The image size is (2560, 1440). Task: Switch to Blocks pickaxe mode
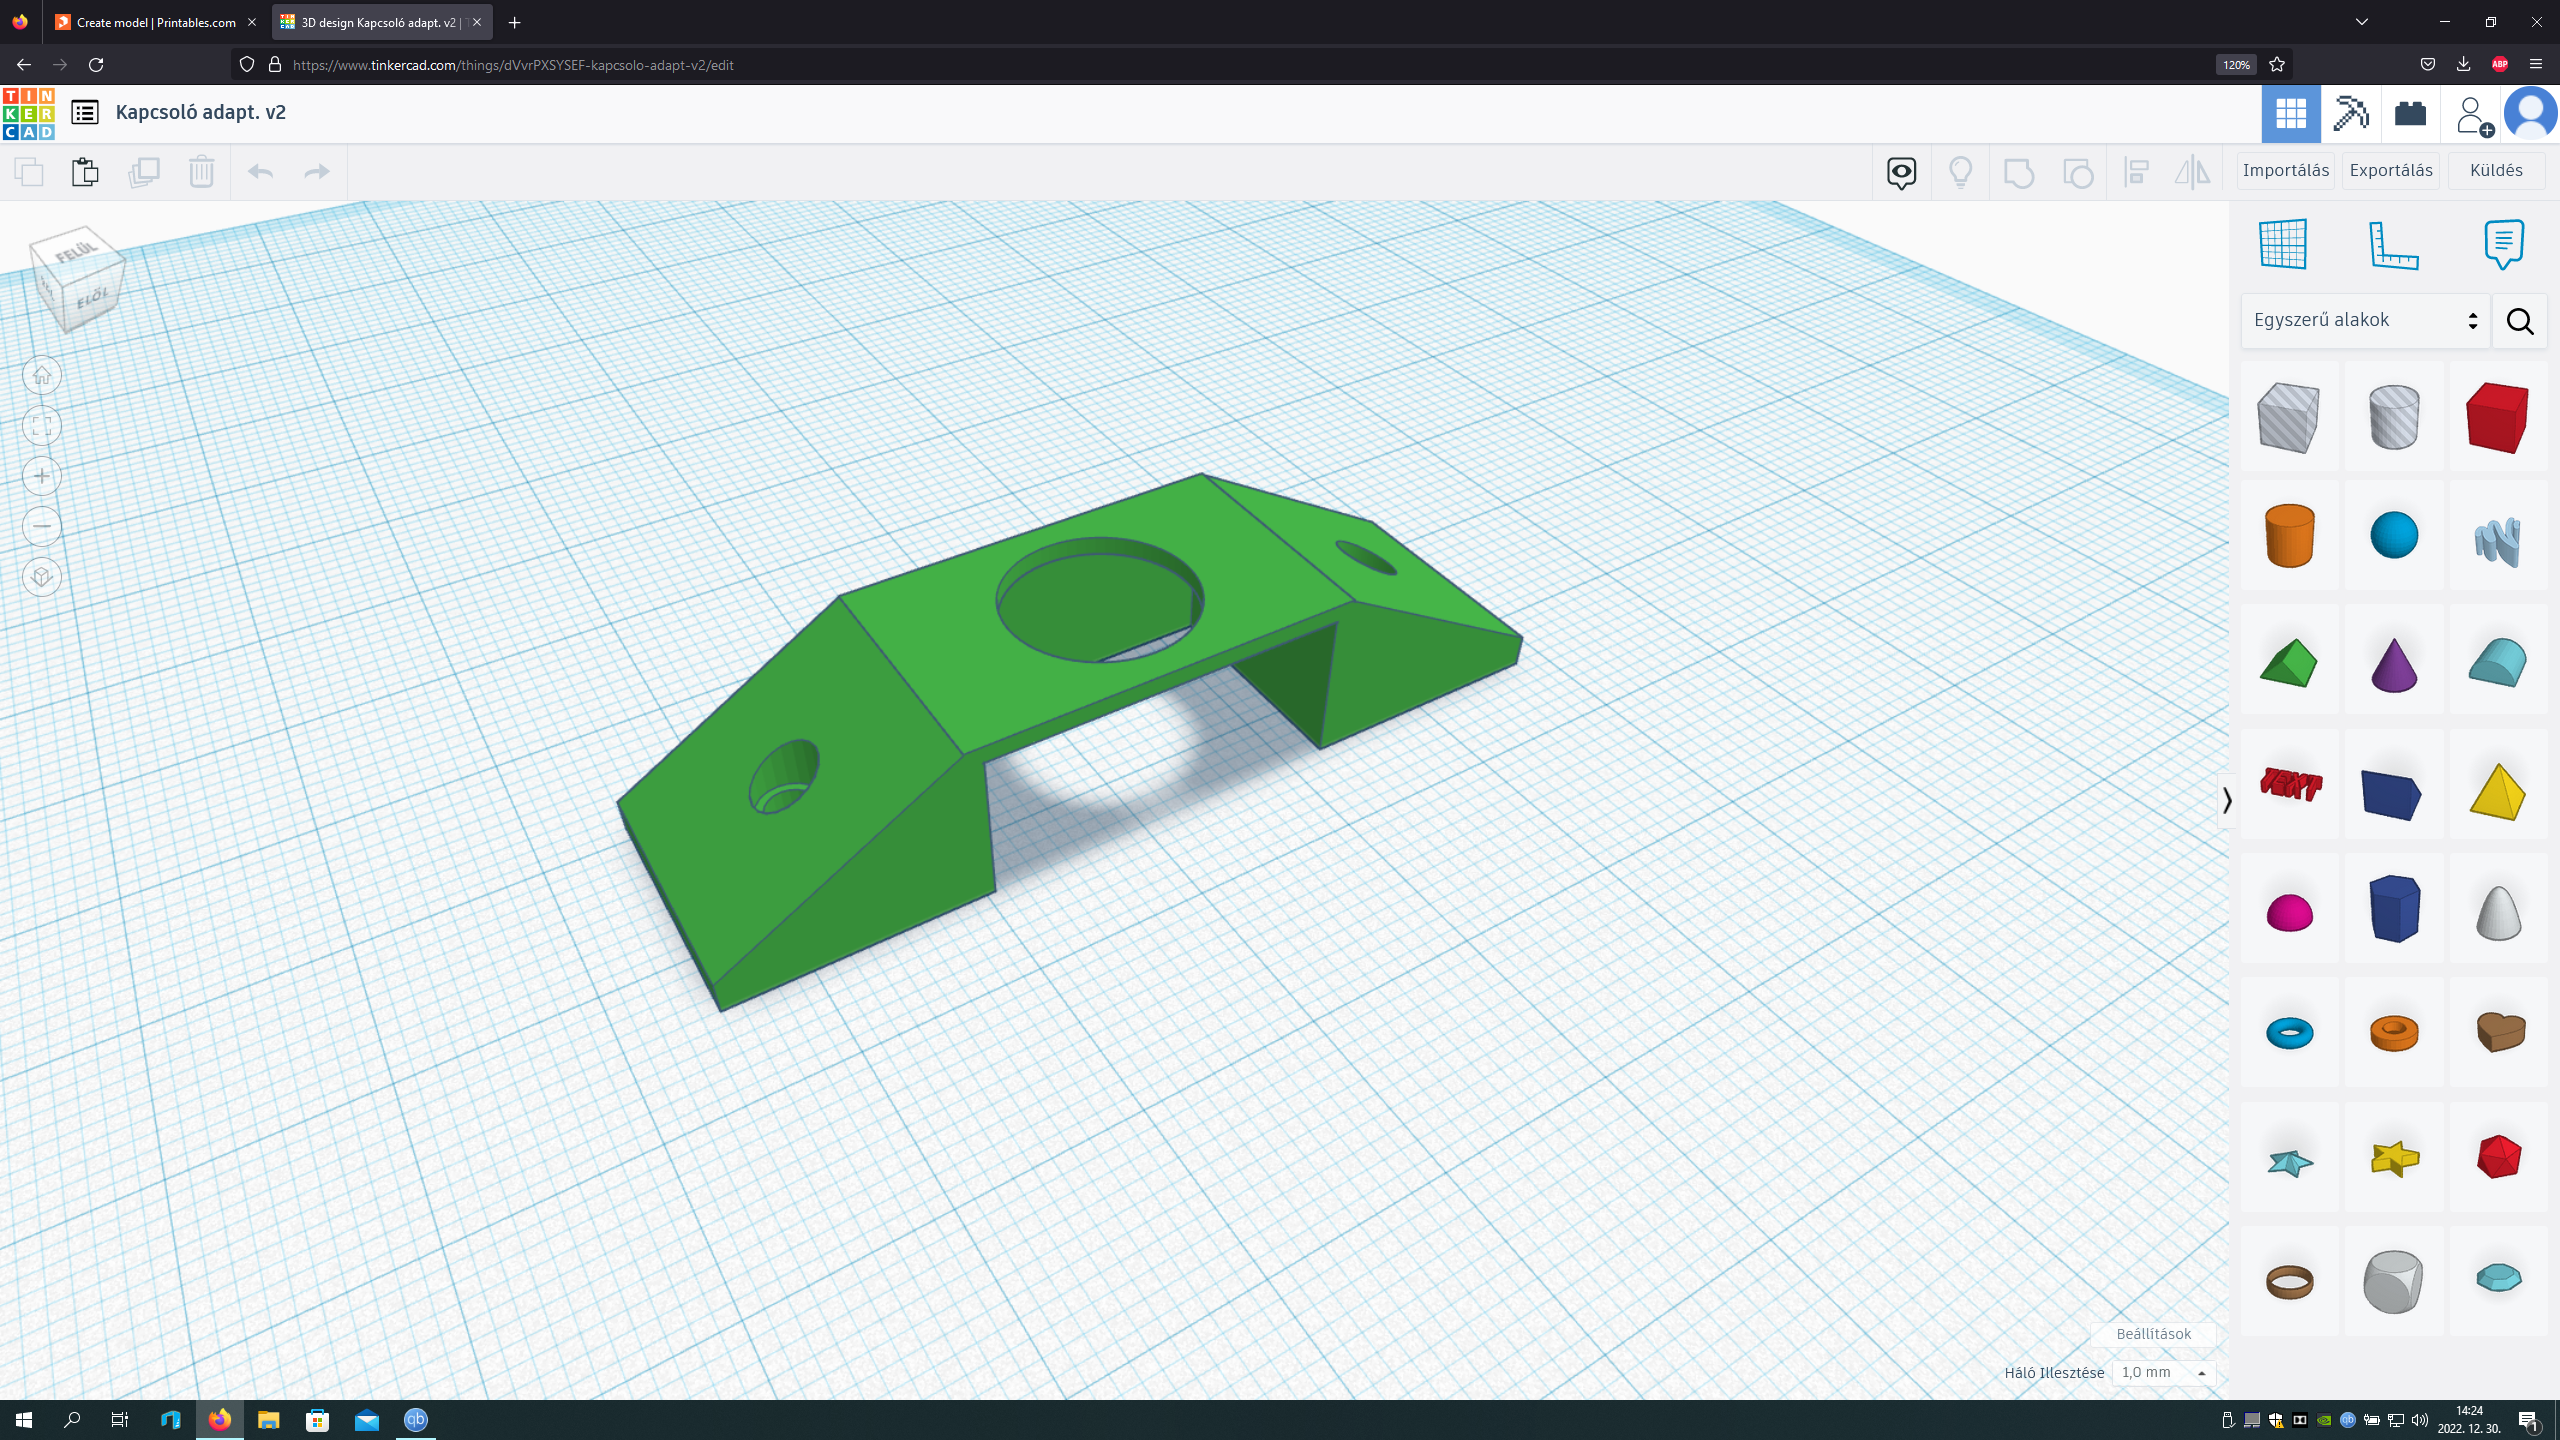(x=2351, y=114)
